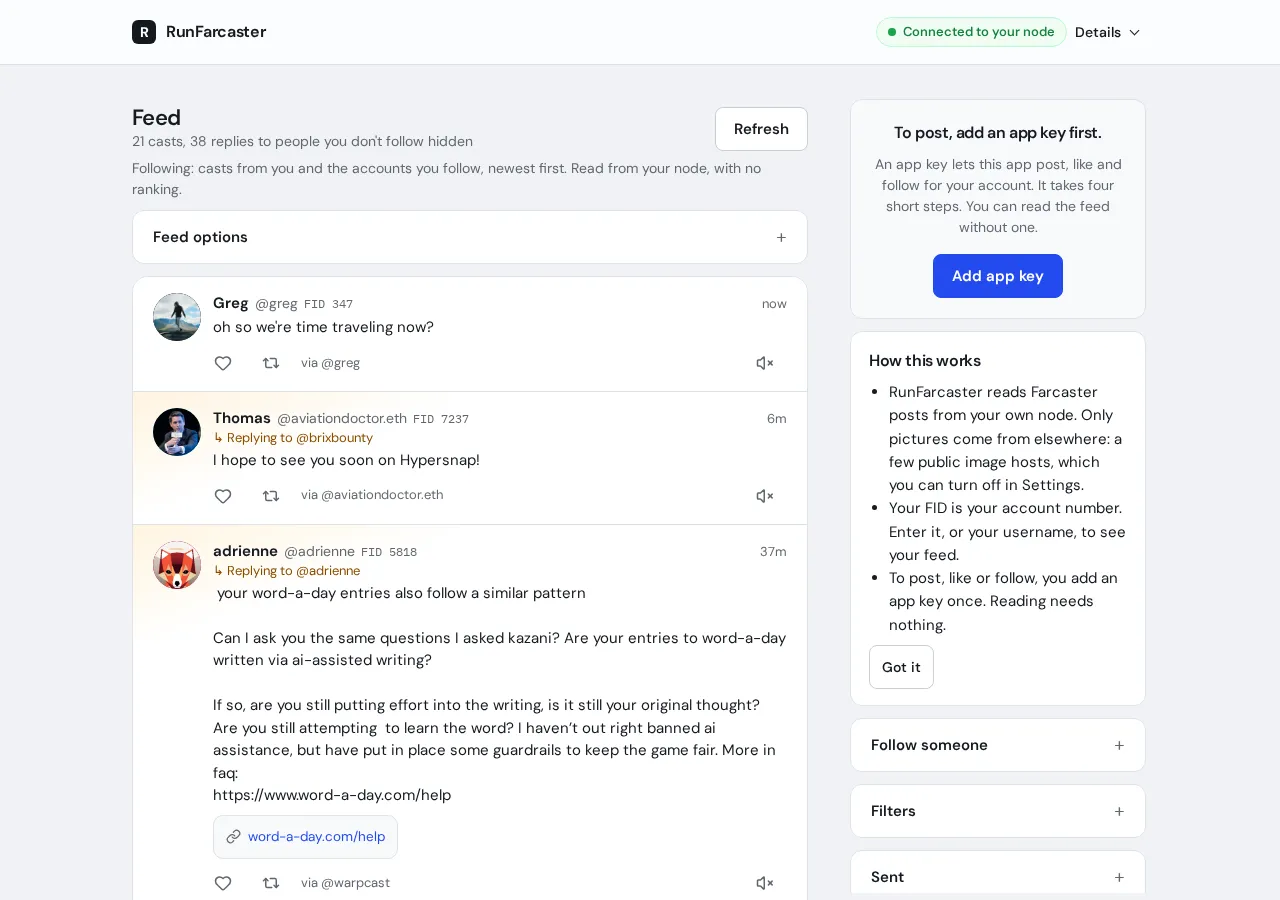Click the @greg handle beside Greg's name
The height and width of the screenshot is (900, 1280).
click(276, 304)
